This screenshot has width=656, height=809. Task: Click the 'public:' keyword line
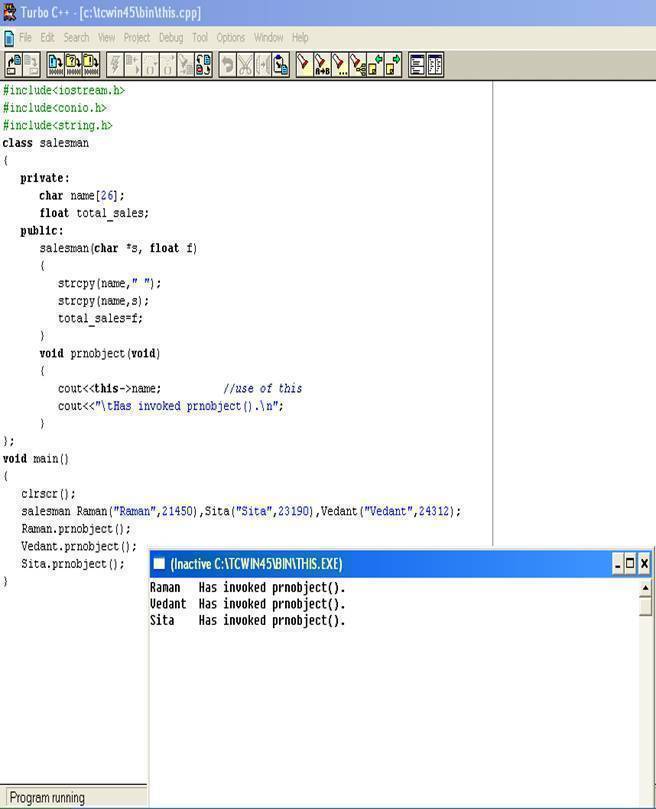41,231
